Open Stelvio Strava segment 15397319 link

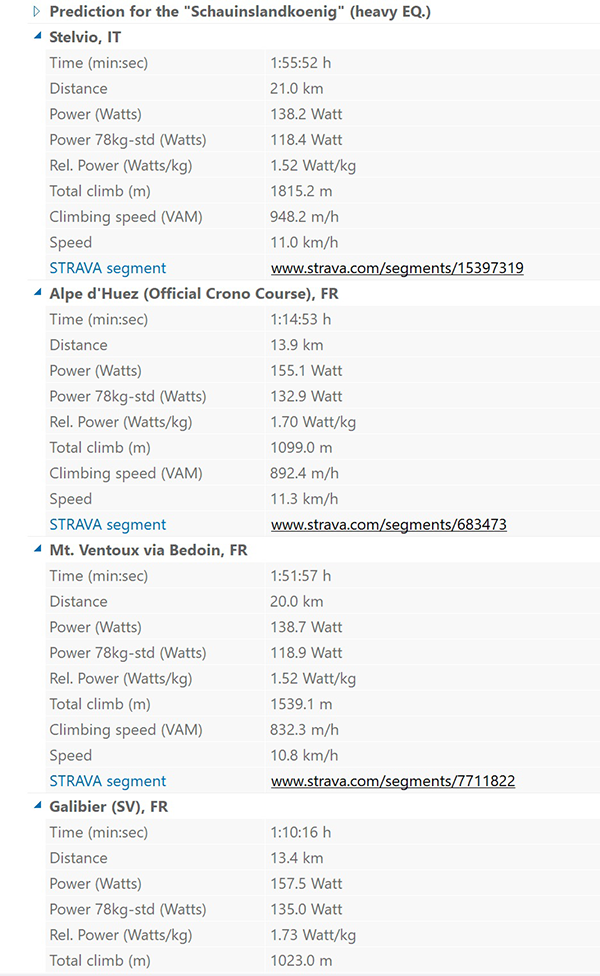(x=397, y=268)
